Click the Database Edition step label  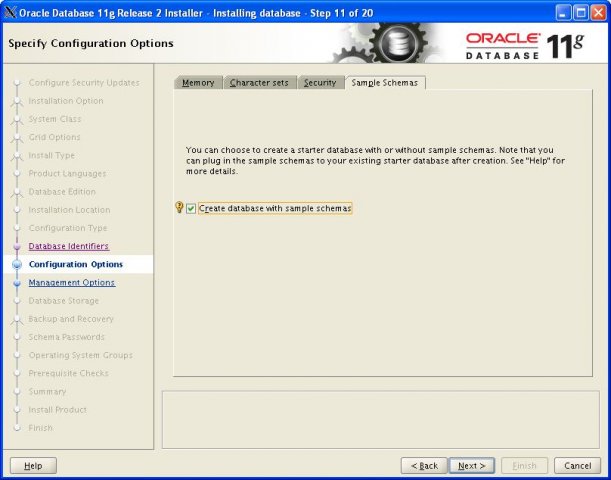tap(62, 192)
